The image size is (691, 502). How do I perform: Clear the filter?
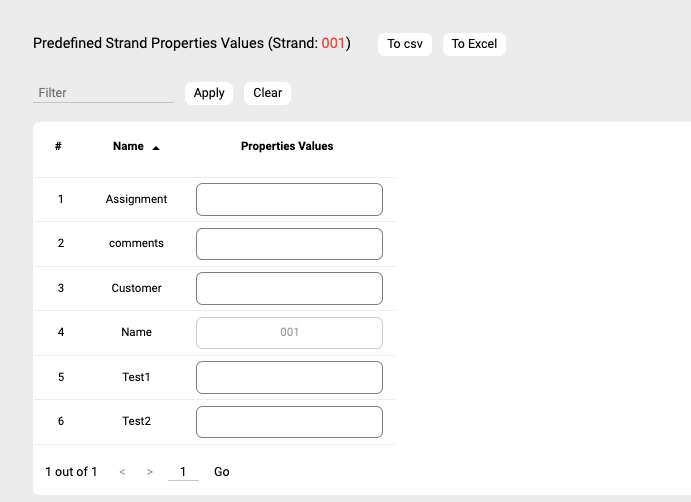267,93
